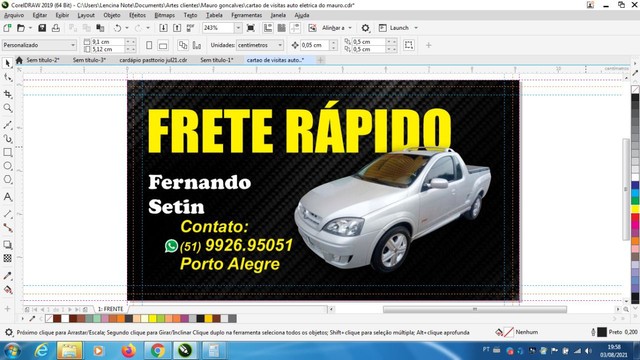Expand the Personalizado page size dropdown
This screenshot has height=360, width=640.
[39, 45]
